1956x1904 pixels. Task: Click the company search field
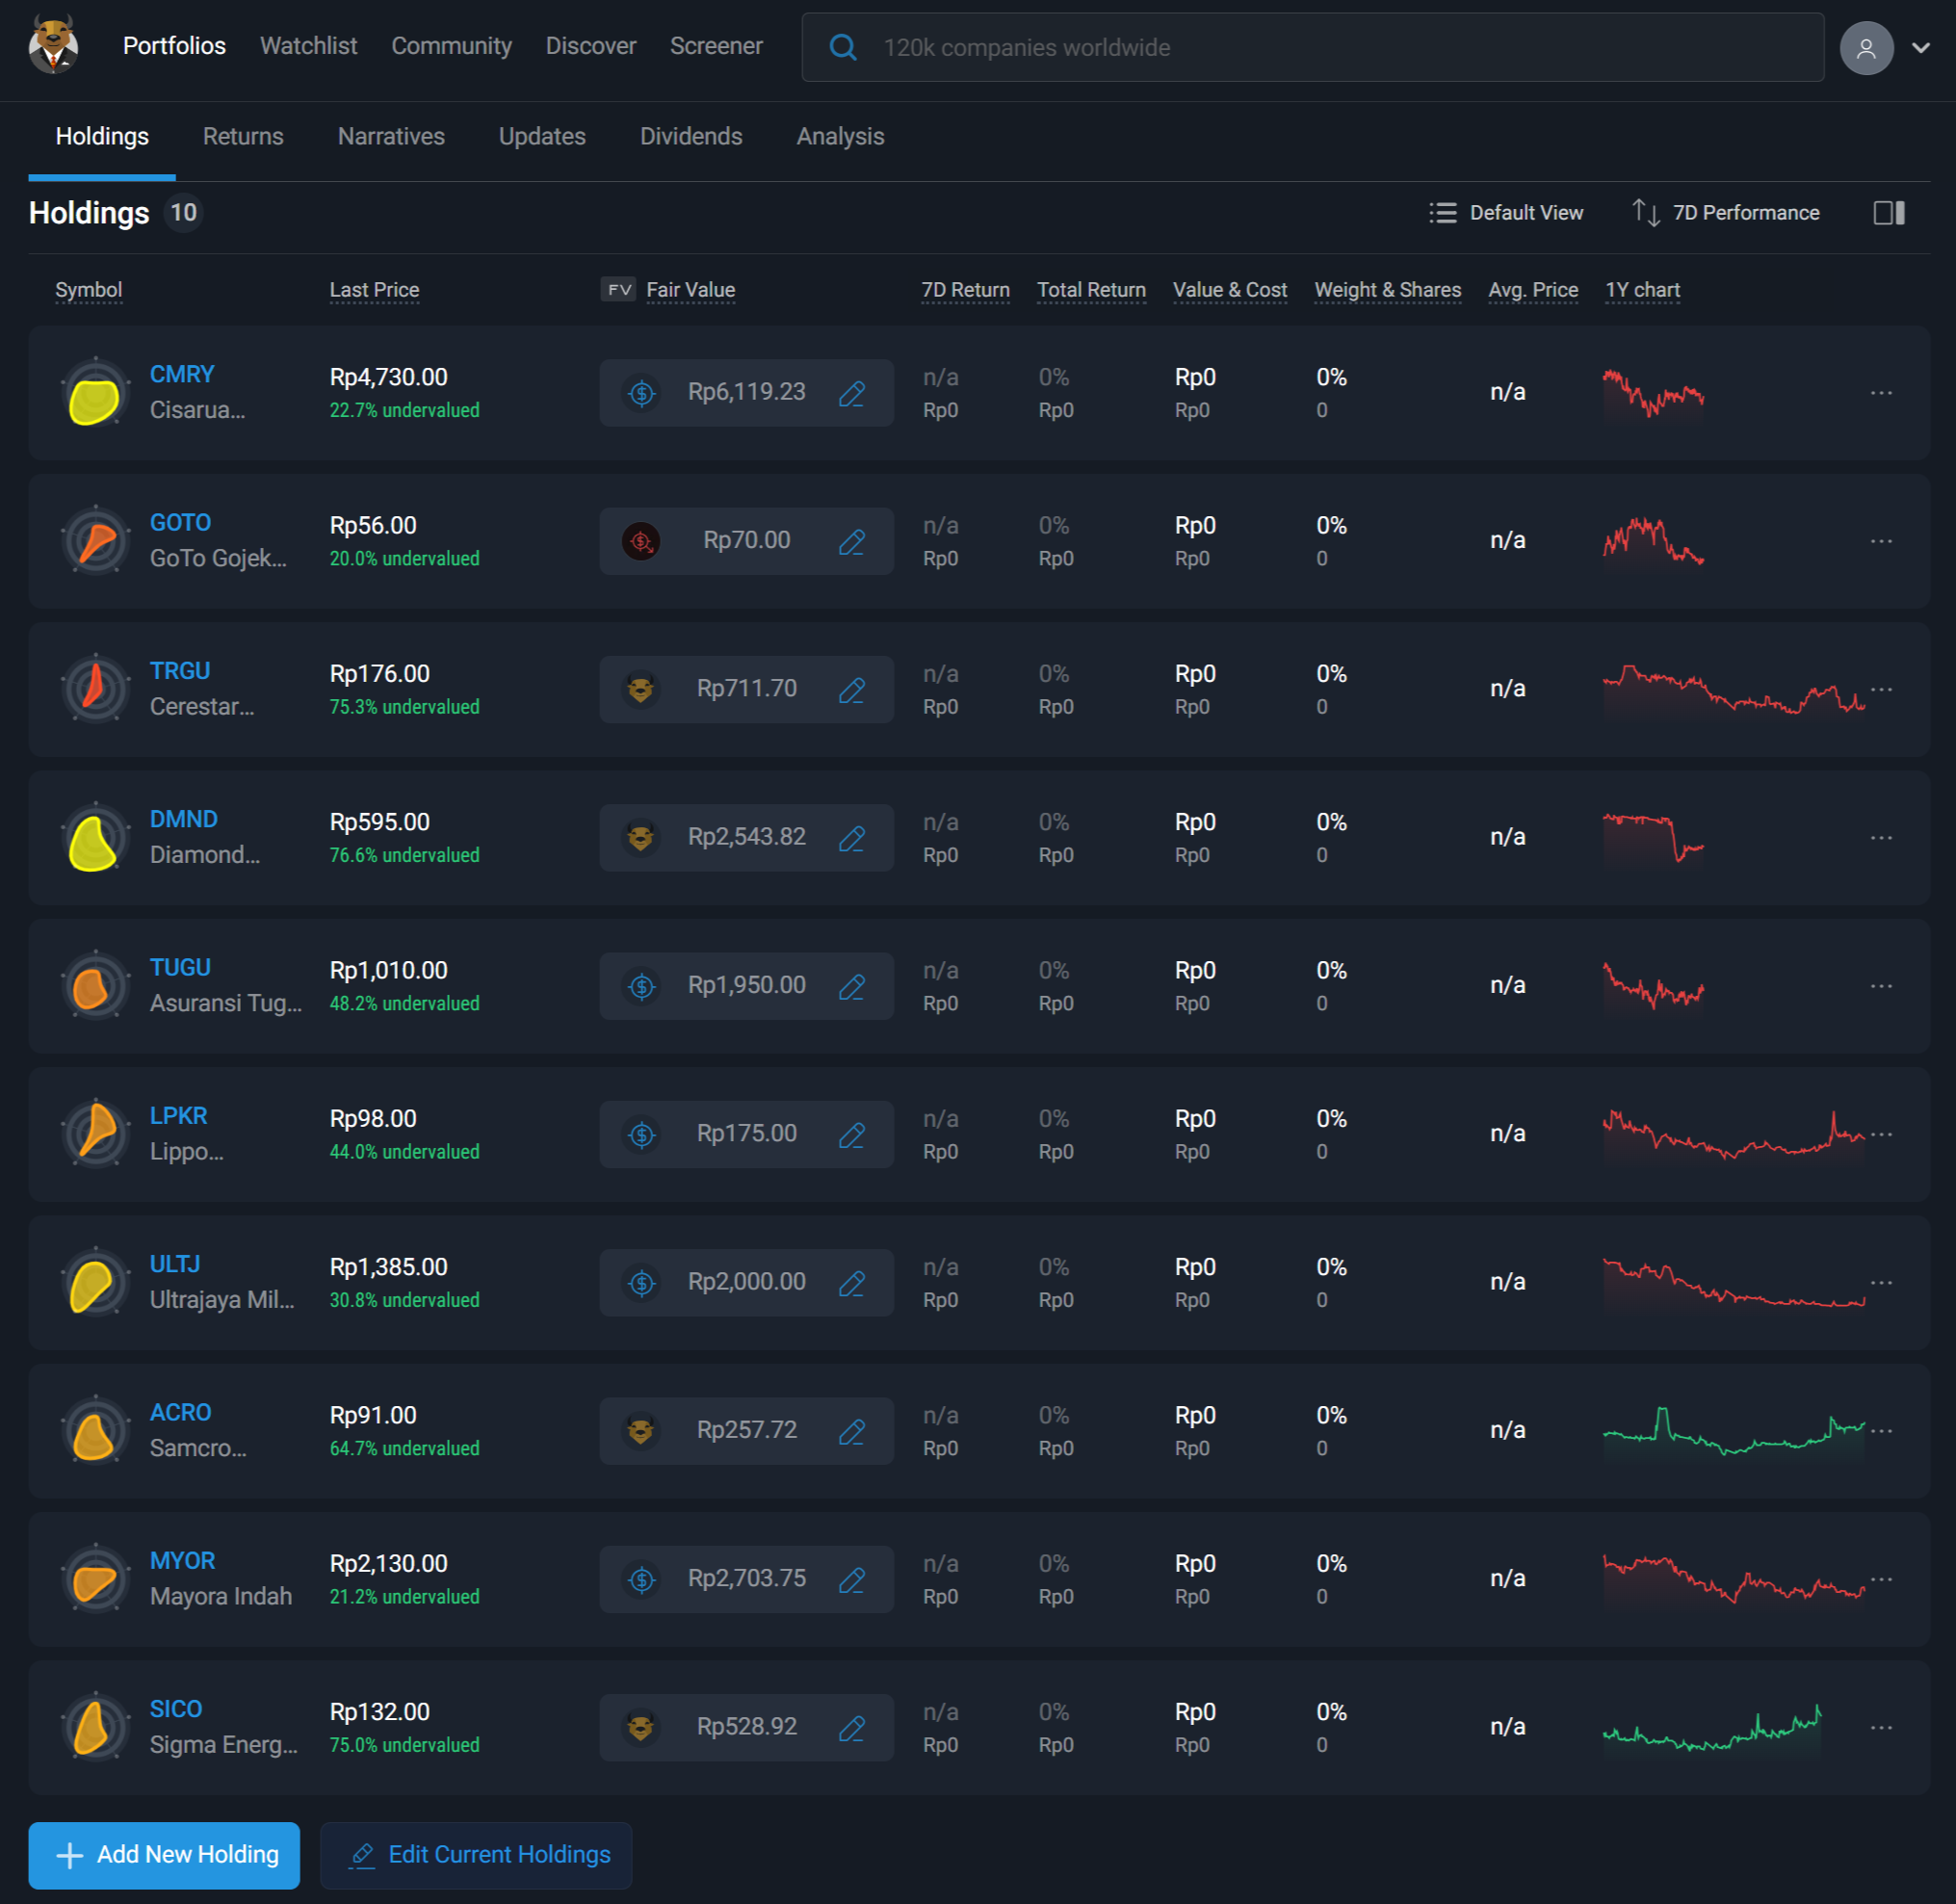(1311, 48)
